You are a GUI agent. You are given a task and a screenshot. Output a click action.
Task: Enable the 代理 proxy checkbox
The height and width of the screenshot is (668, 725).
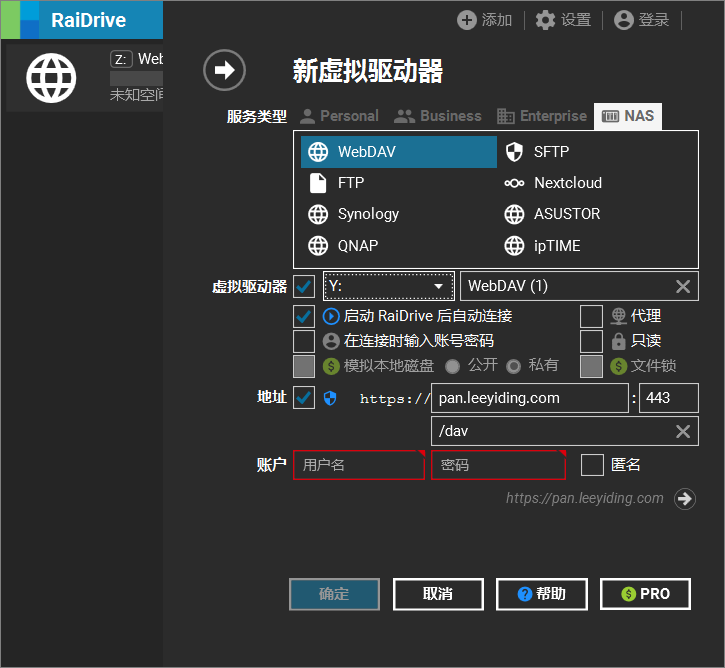pos(591,316)
